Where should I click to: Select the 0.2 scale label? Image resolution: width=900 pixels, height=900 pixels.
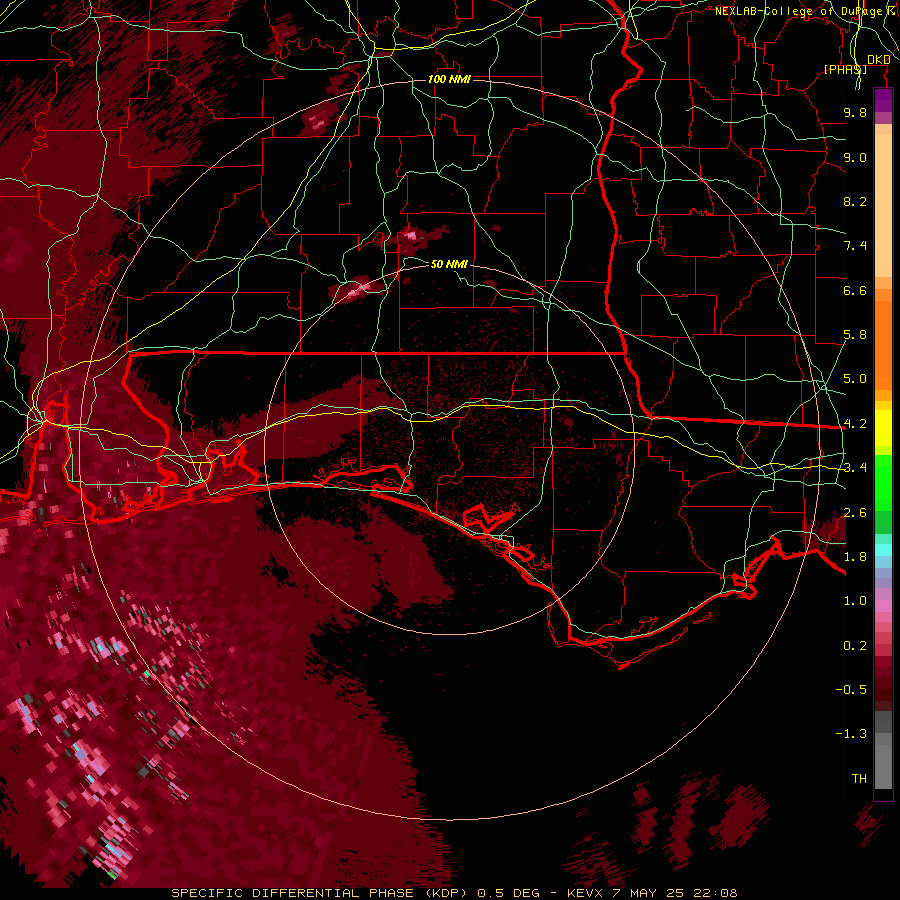click(855, 646)
